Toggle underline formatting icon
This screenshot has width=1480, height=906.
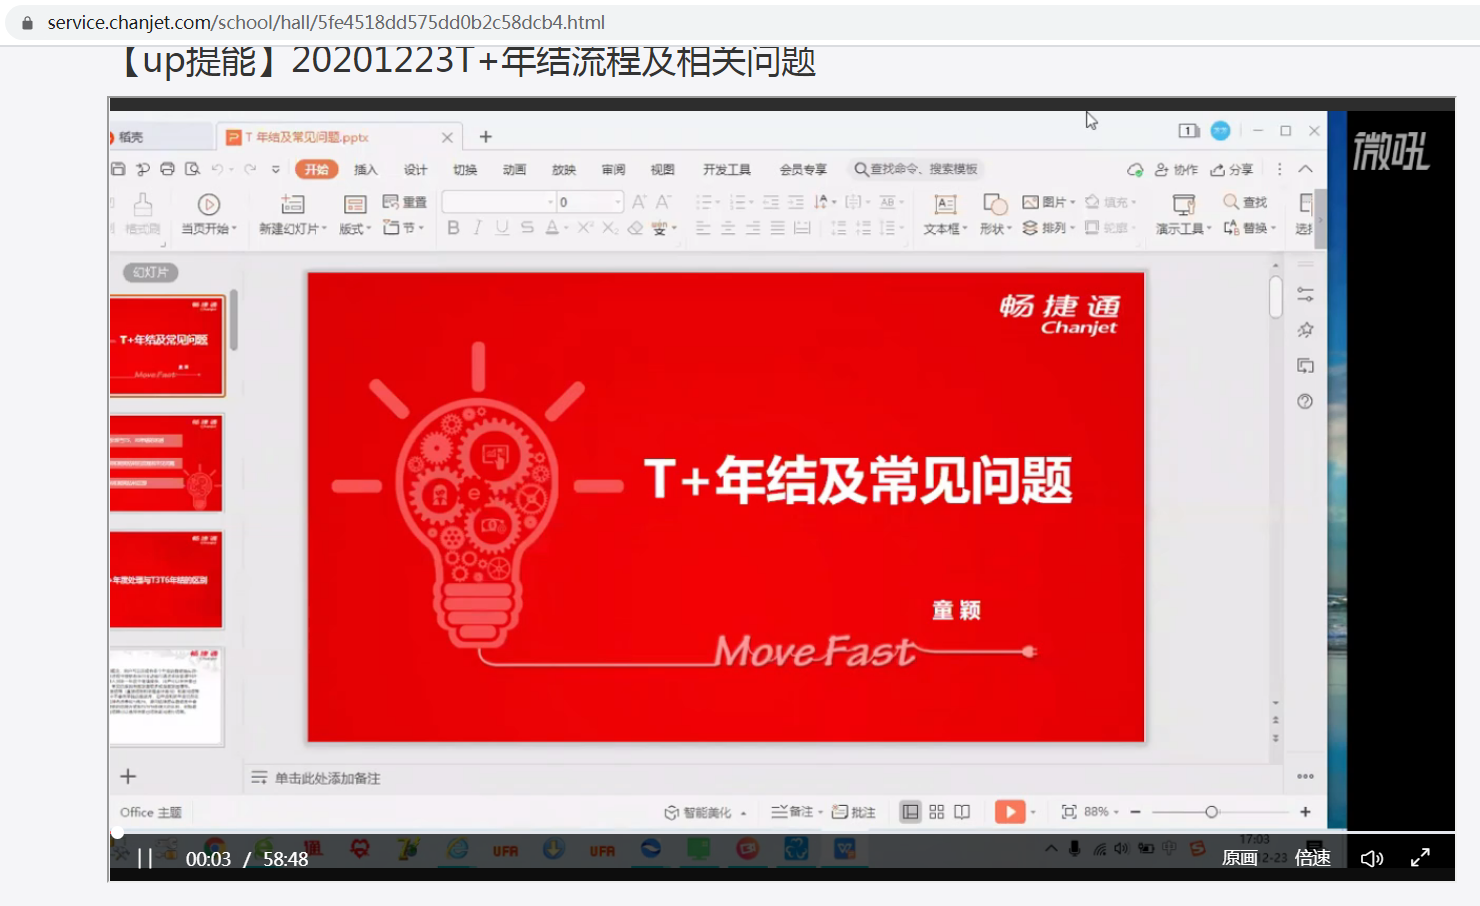(x=502, y=228)
